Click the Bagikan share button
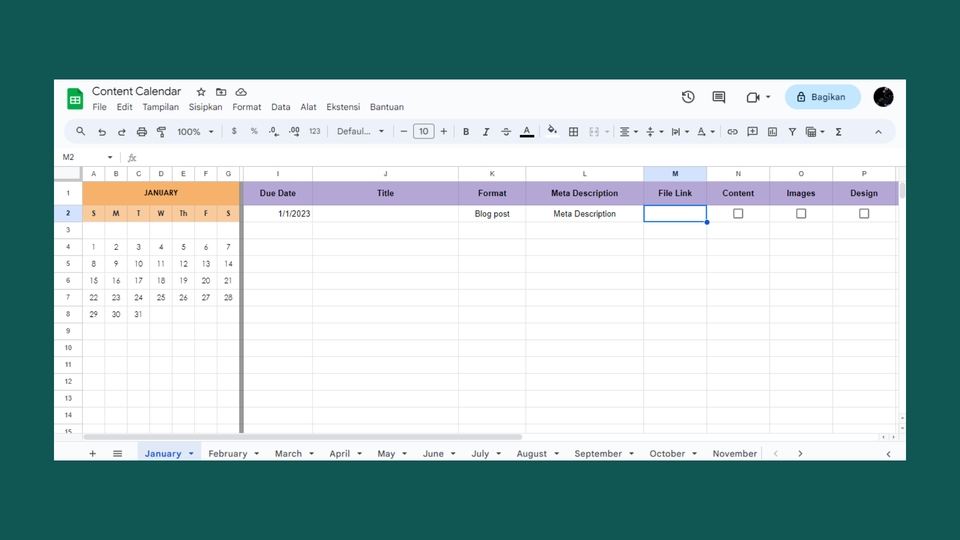Image resolution: width=960 pixels, height=540 pixels. point(822,97)
